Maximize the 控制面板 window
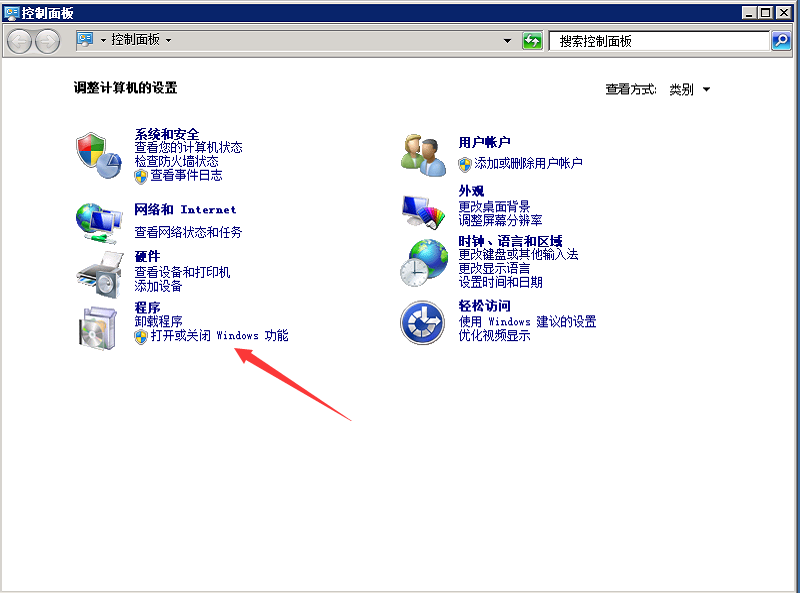Screen dimensions: 800x593 [766, 13]
